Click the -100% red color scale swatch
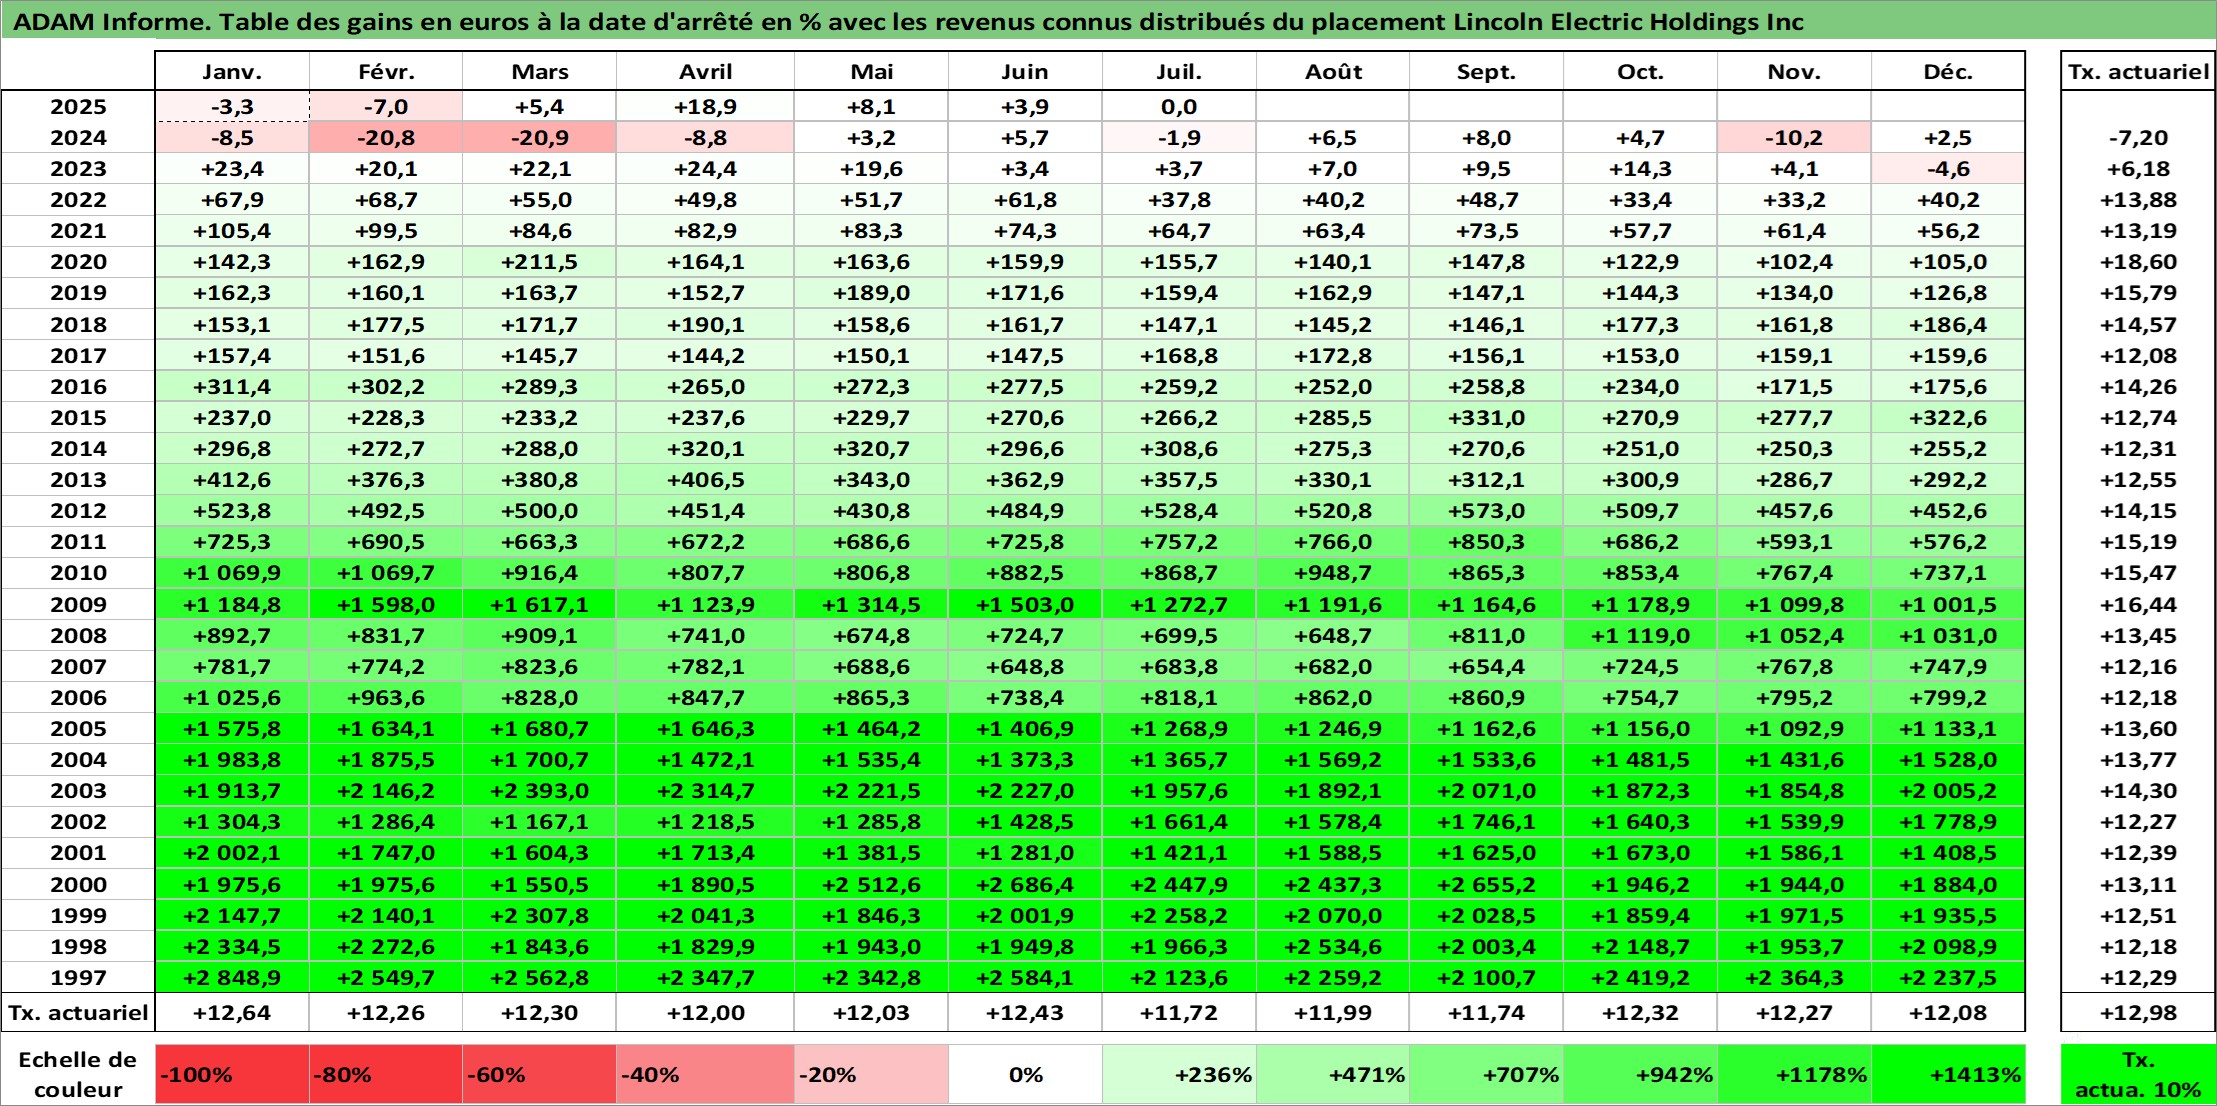The height and width of the screenshot is (1106, 2217). (232, 1075)
